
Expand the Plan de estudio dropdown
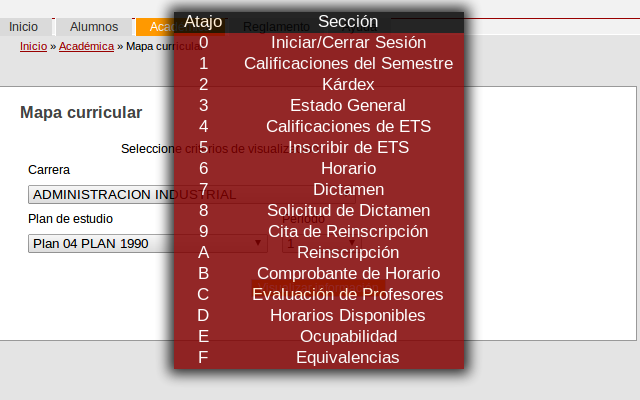click(x=148, y=243)
